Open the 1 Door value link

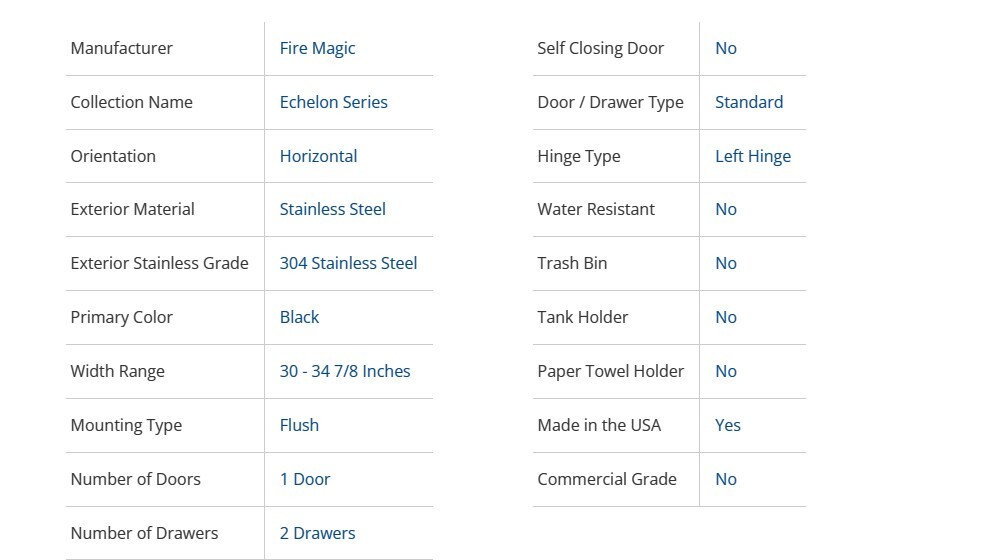click(305, 479)
